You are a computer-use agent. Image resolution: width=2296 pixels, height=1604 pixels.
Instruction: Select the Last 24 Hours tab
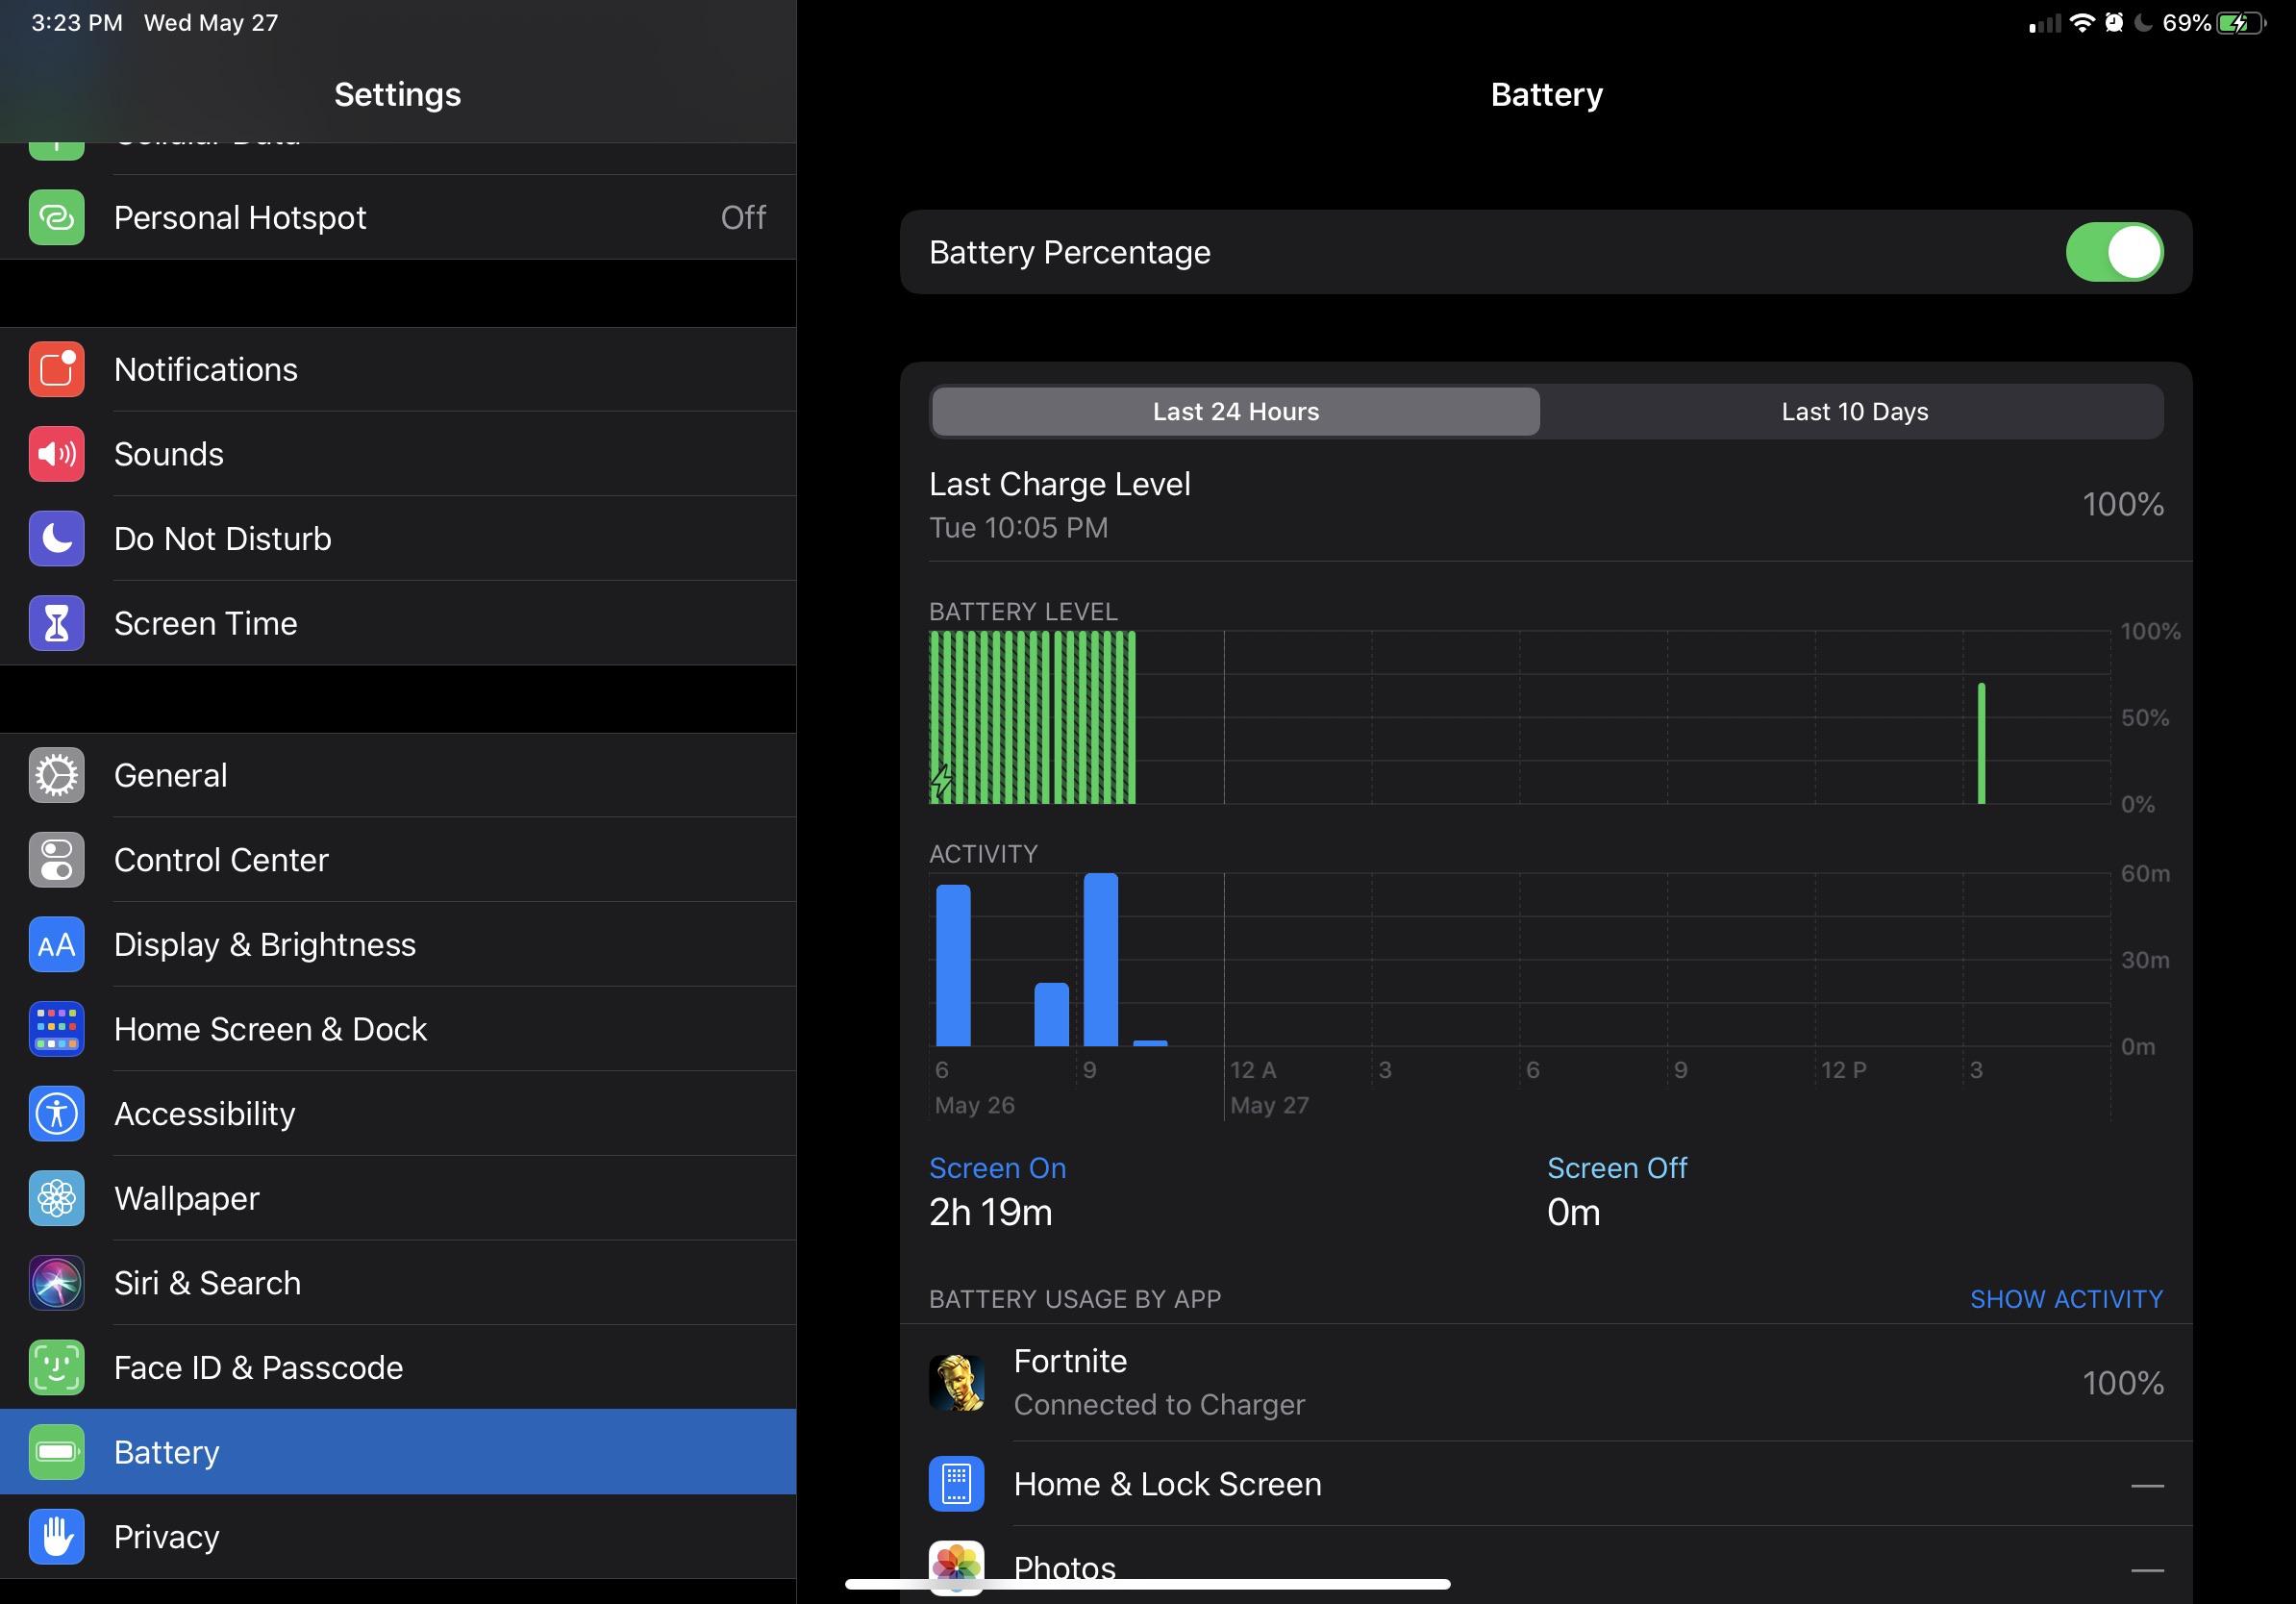click(1234, 411)
